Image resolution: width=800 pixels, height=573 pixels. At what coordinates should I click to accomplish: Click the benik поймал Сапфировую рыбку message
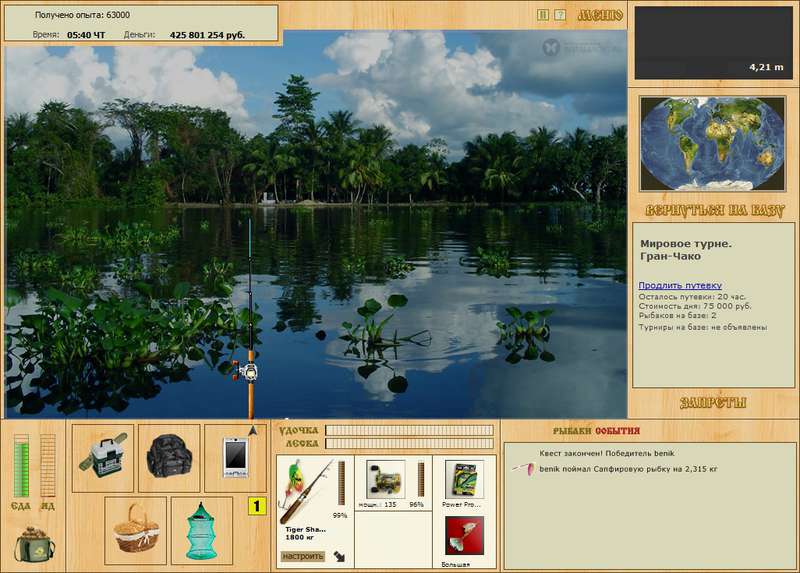628,468
